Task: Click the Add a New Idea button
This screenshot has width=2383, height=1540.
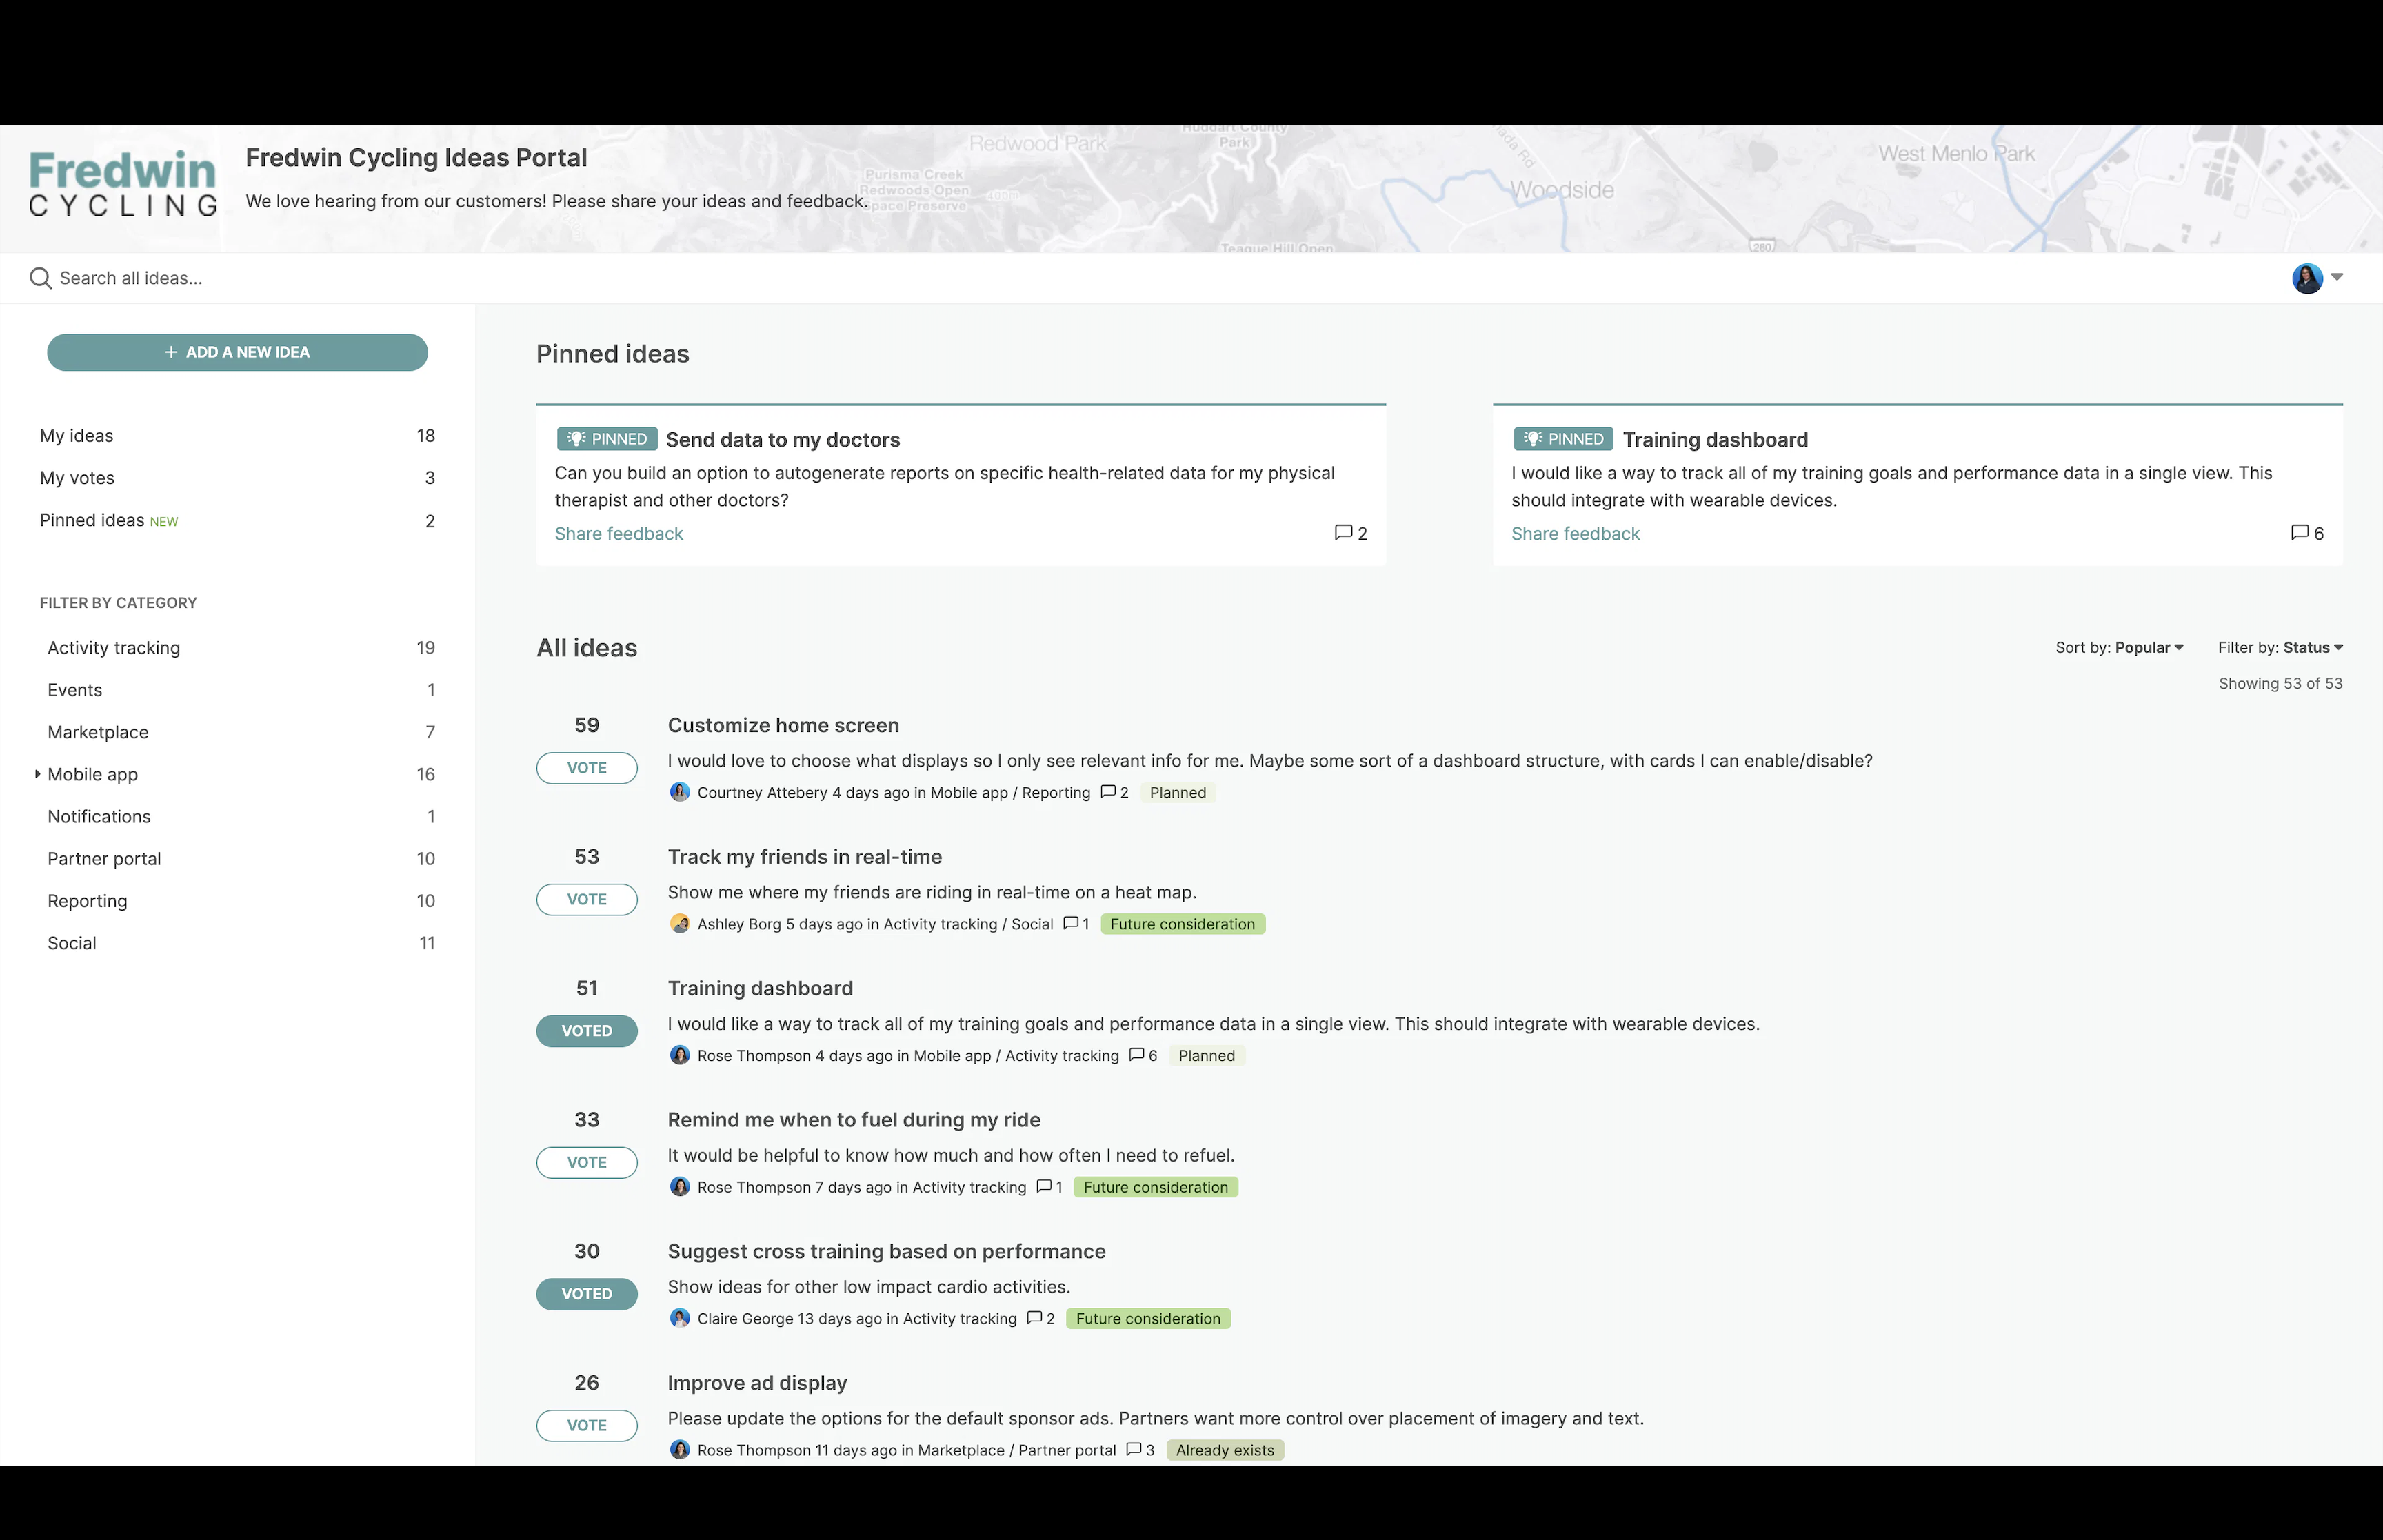Action: click(237, 352)
